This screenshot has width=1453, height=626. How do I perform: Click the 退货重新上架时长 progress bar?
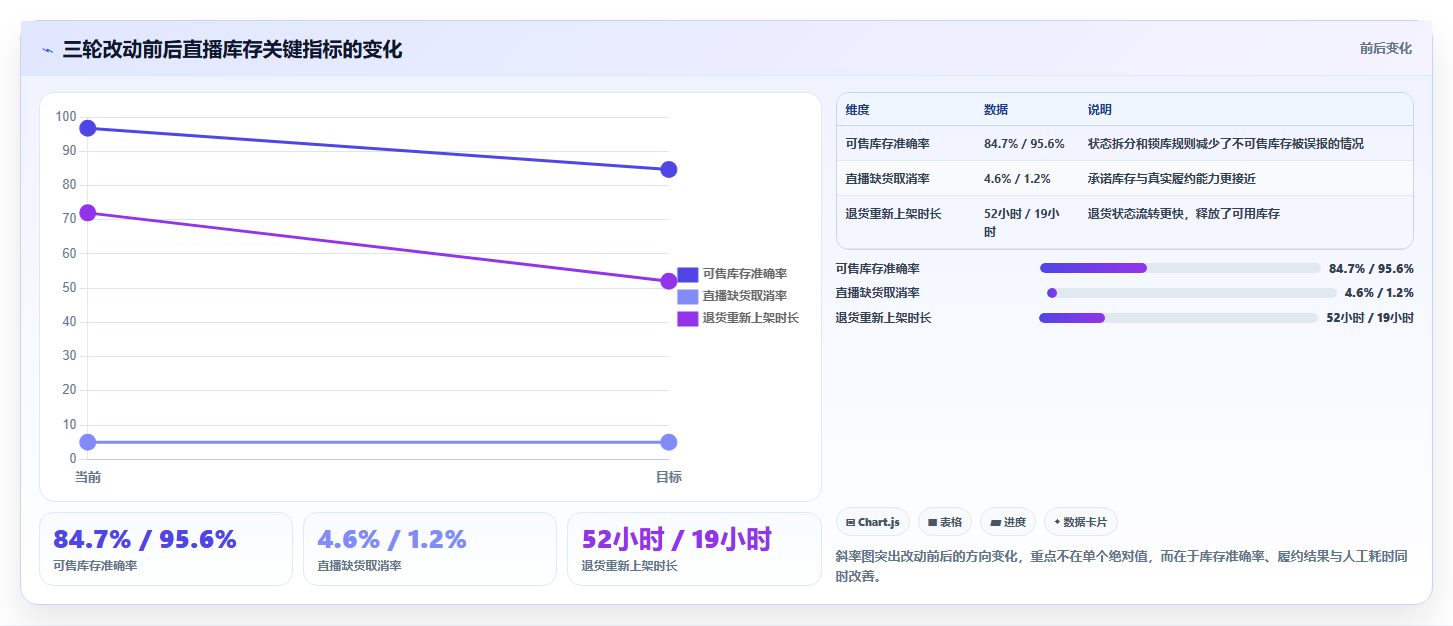[x=1178, y=318]
